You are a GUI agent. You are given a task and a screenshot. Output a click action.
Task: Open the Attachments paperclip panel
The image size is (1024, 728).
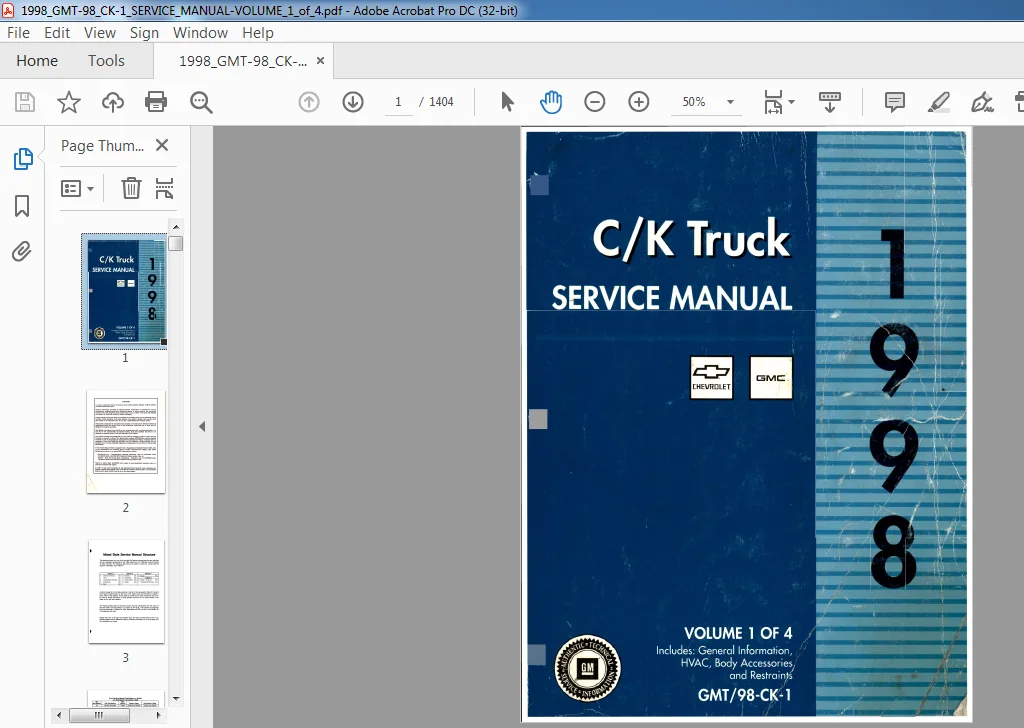(x=22, y=251)
